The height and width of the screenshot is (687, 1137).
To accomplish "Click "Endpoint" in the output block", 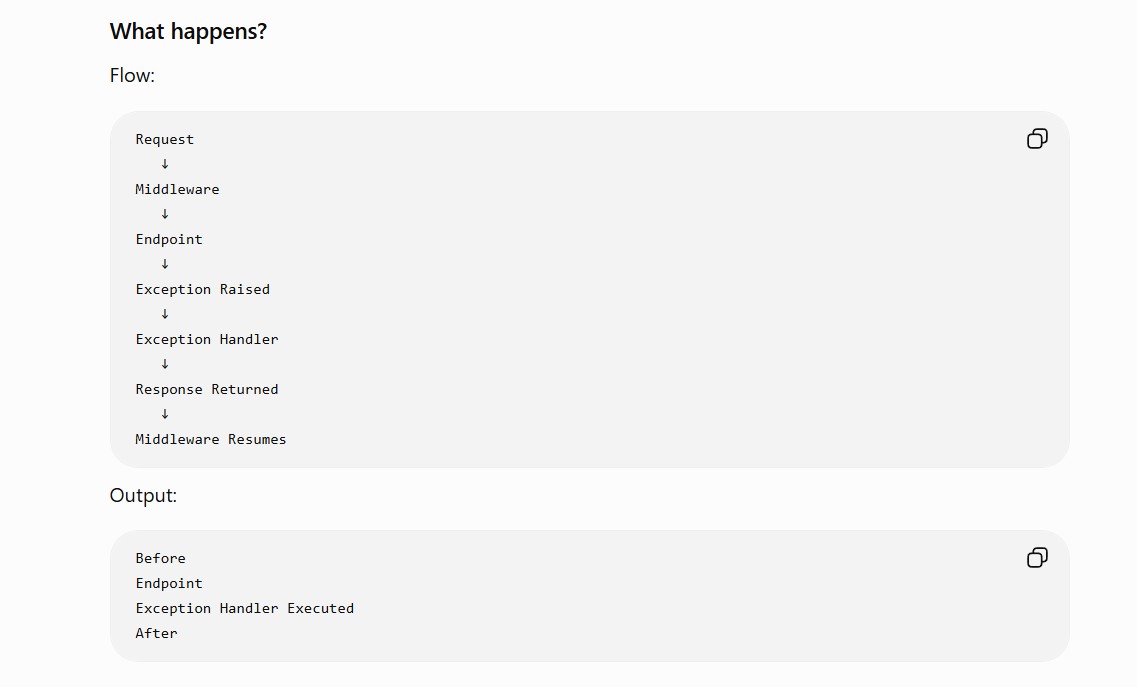I will click(x=169, y=583).
